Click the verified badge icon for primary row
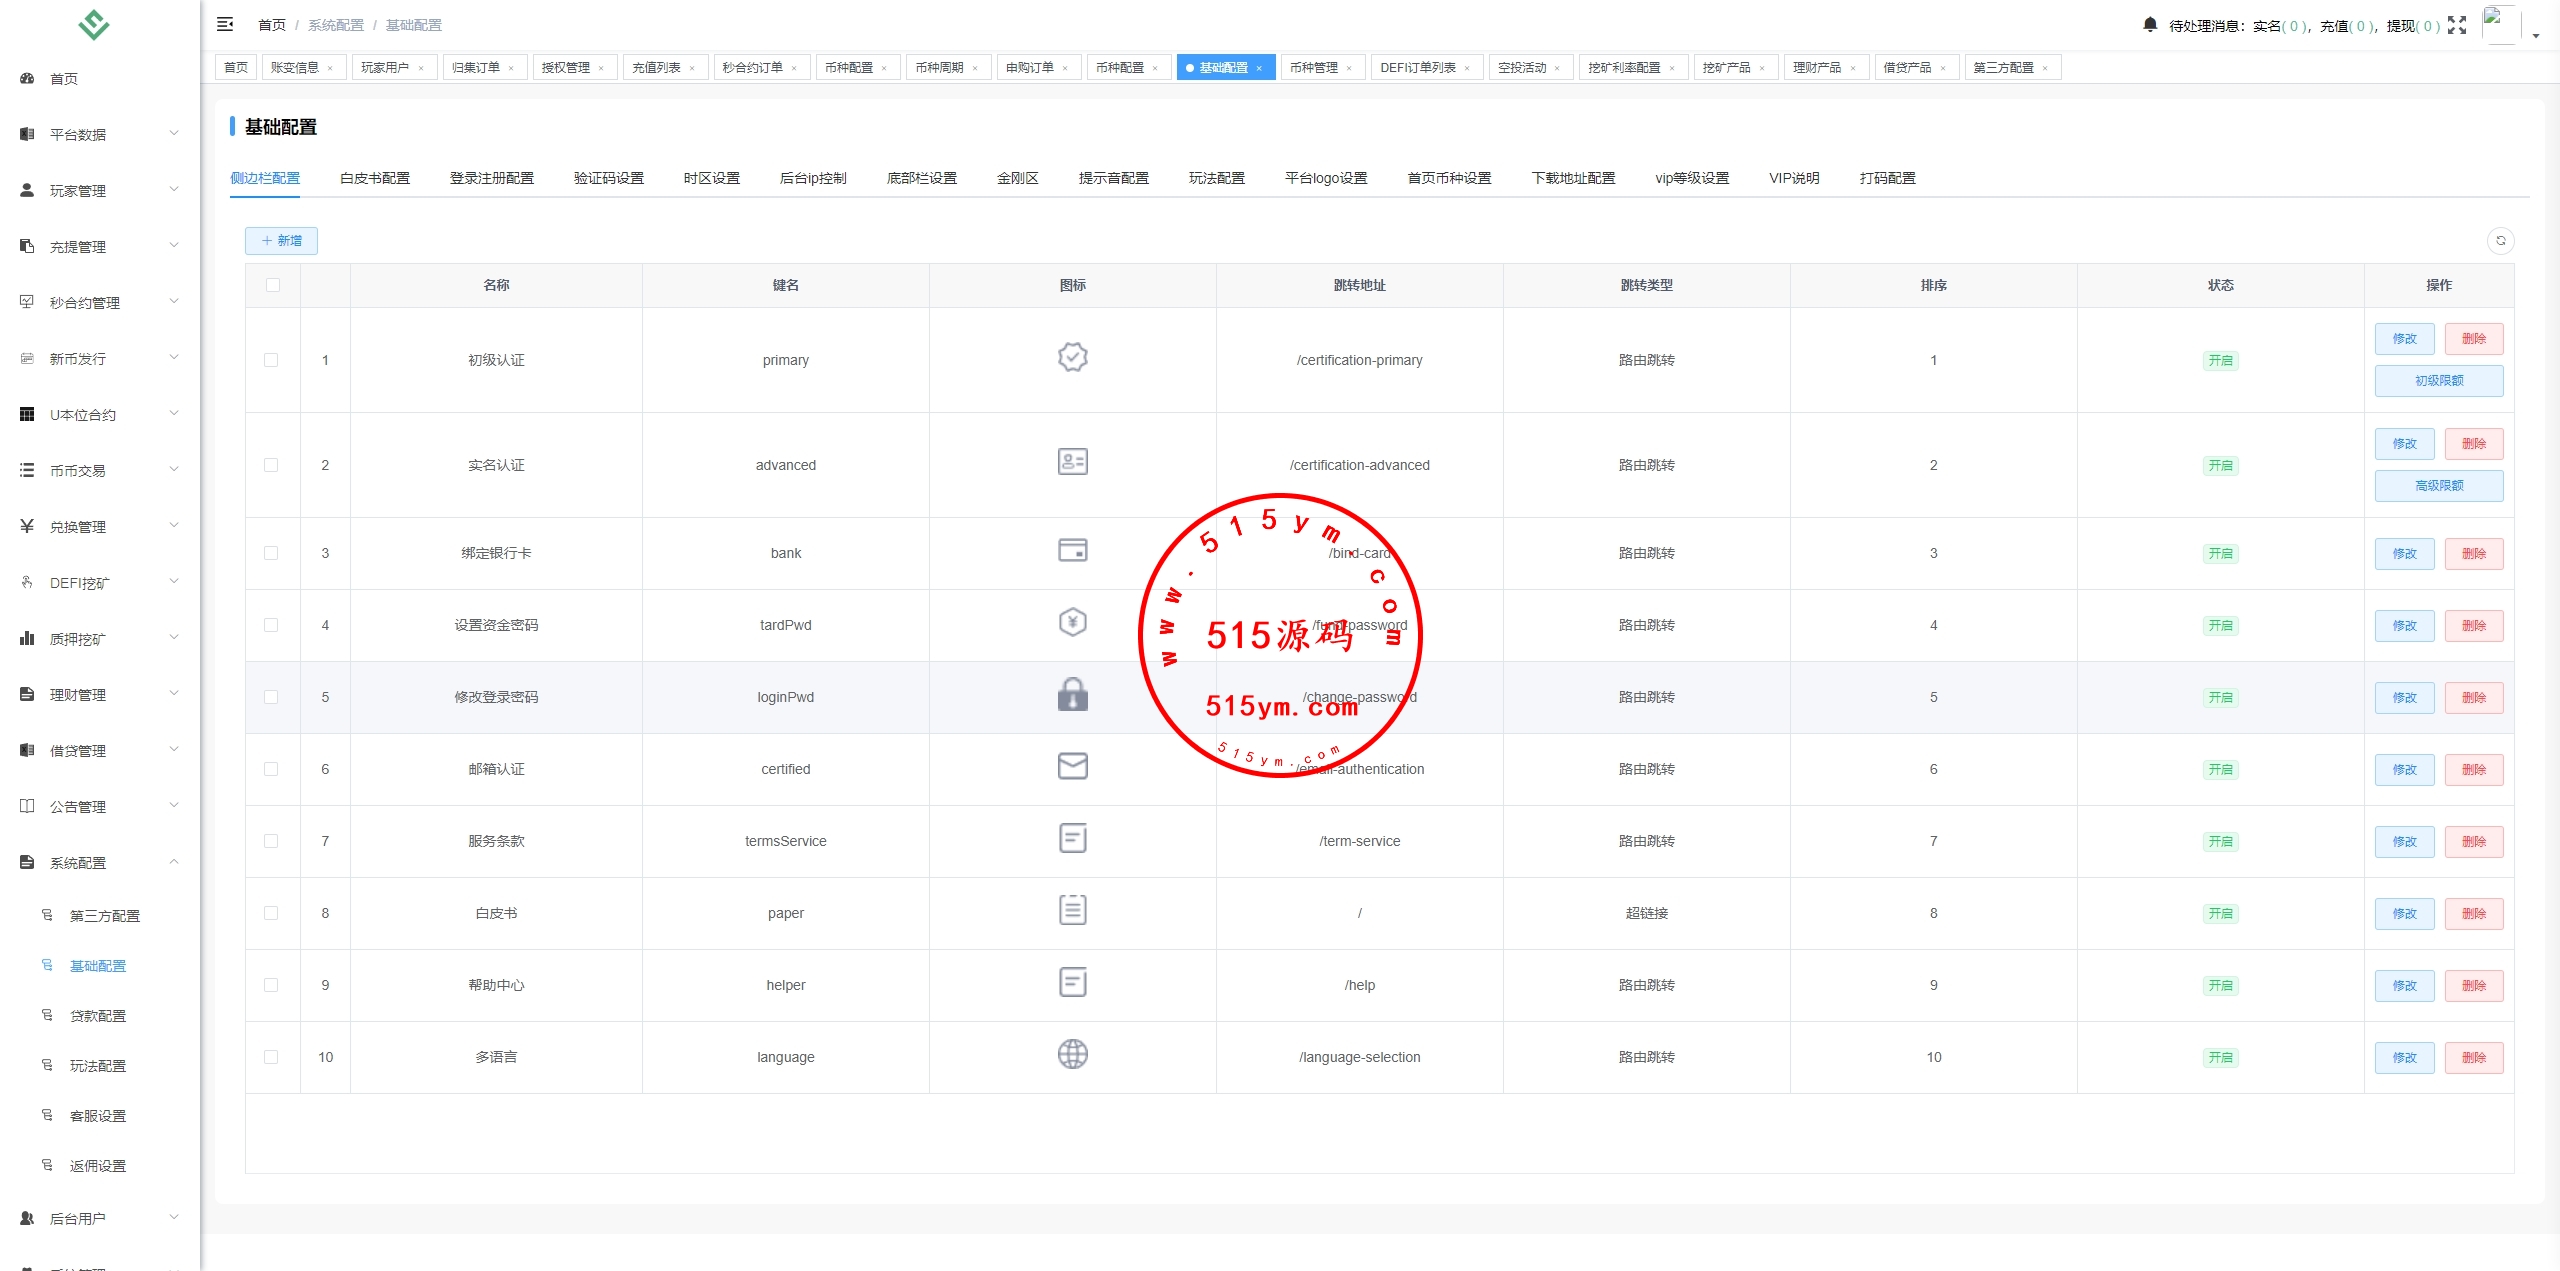This screenshot has width=2560, height=1271. 1072,358
